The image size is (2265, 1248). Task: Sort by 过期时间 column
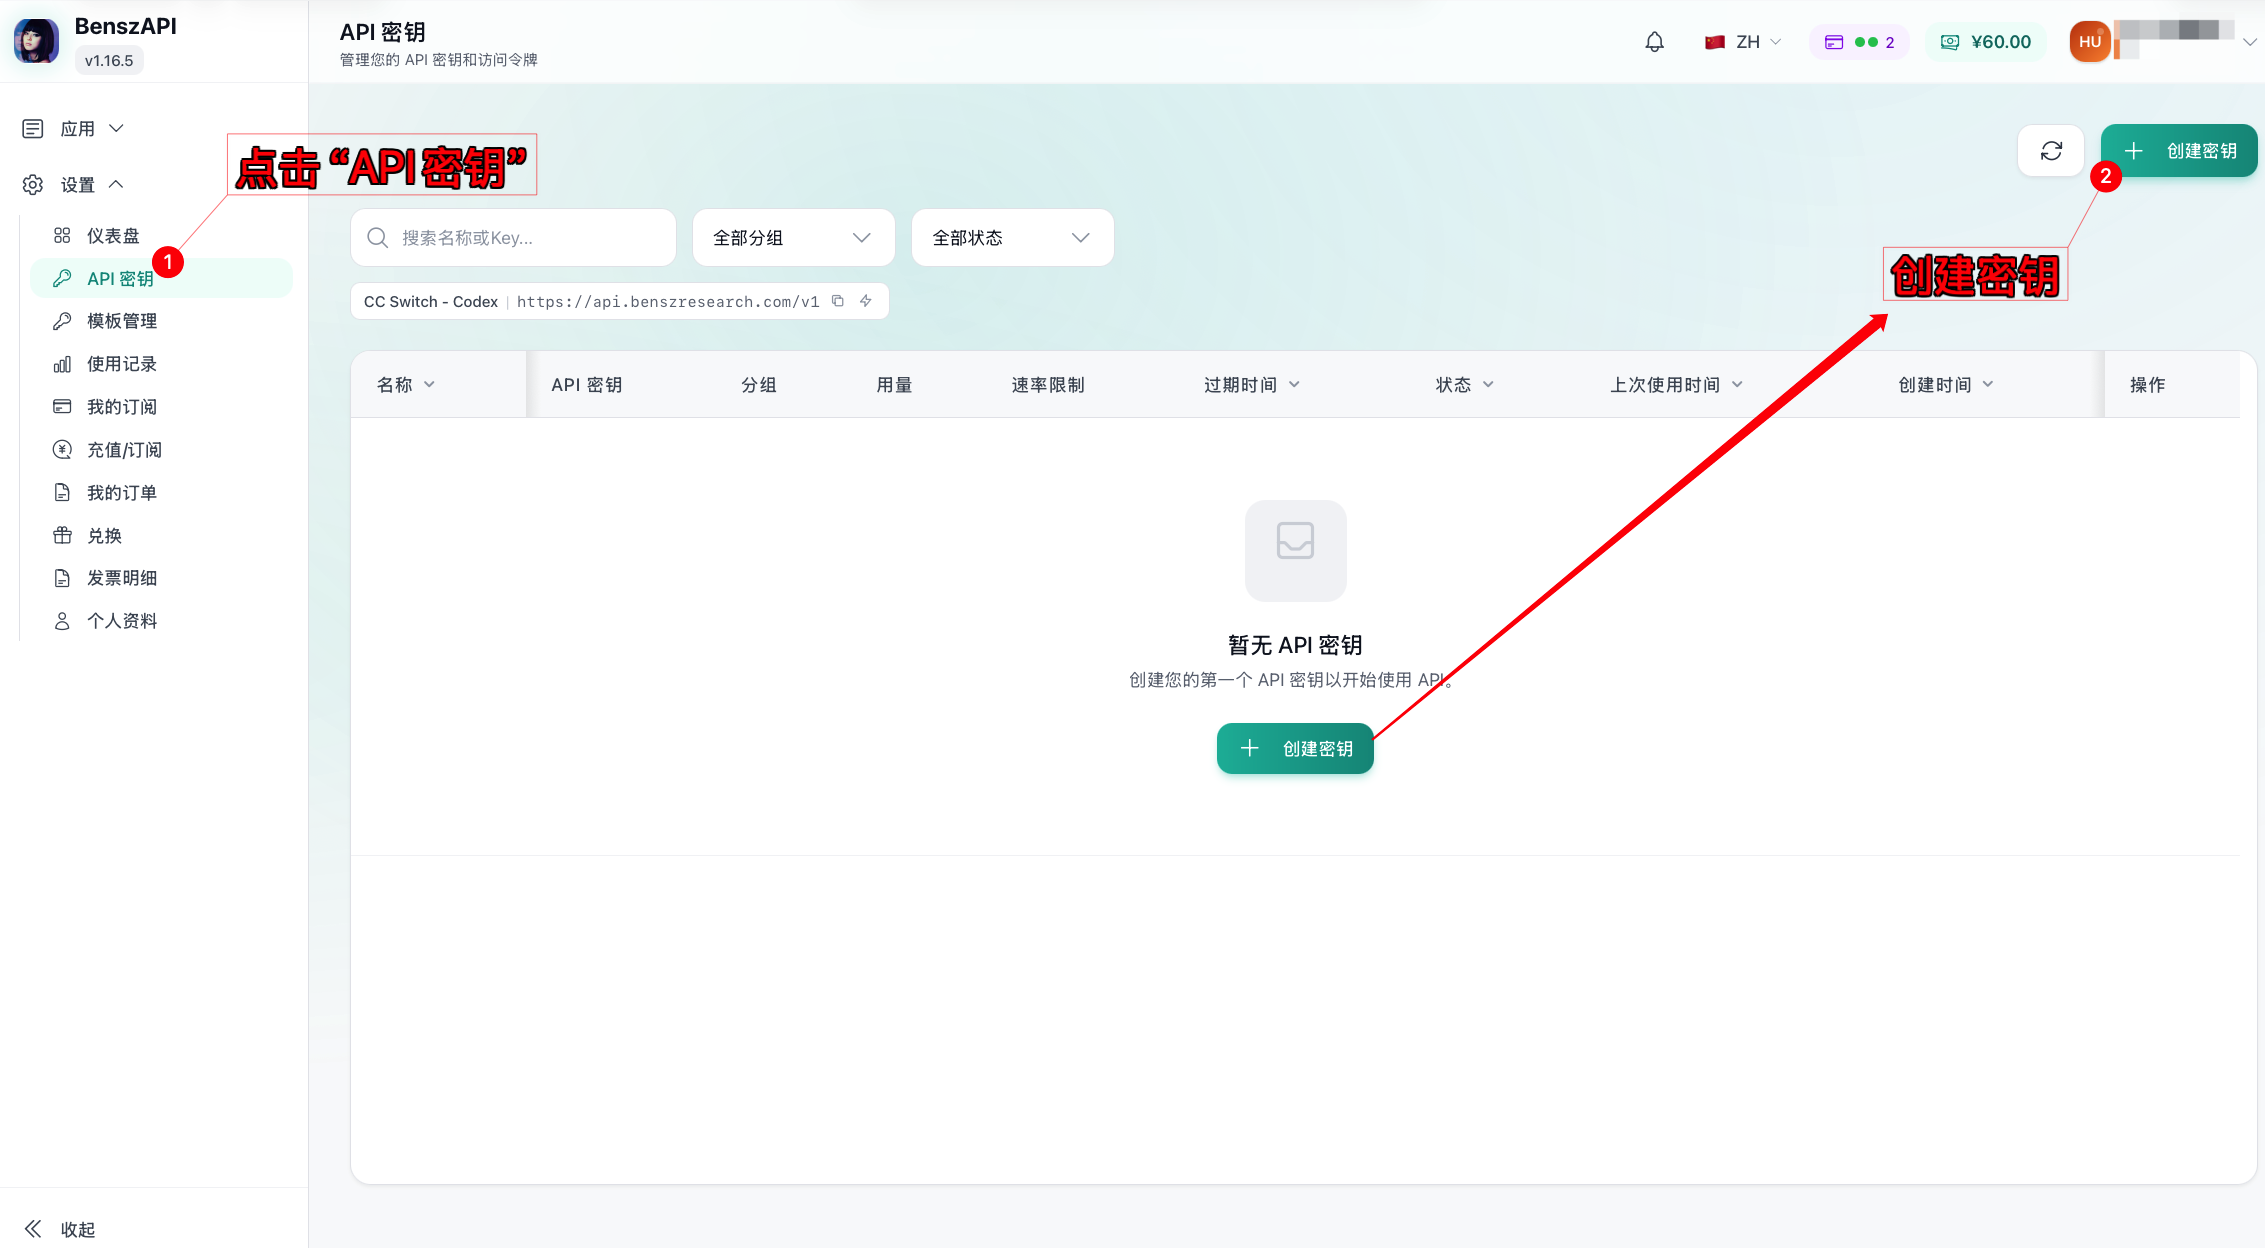click(1252, 385)
